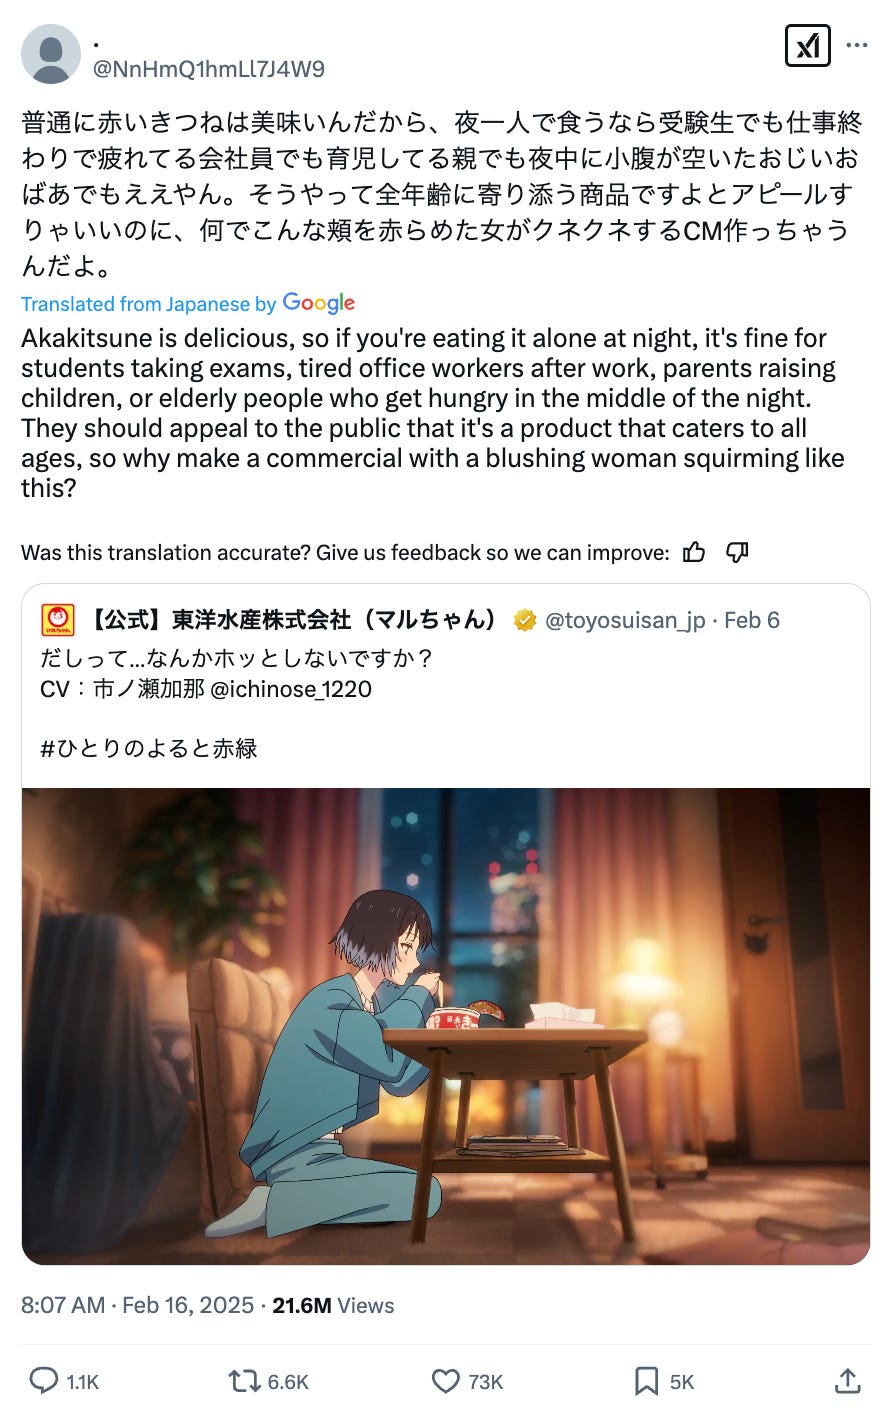The height and width of the screenshot is (1414, 892).
Task: Click the gold verified badge icon
Action: click(524, 621)
